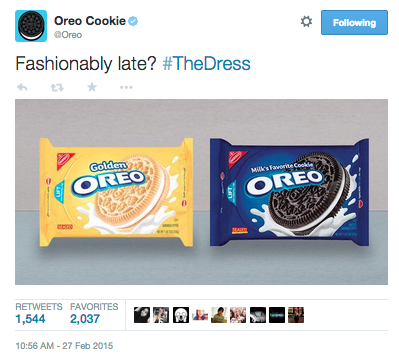Open the tweet timestamp 27 Feb 2015

tap(64, 346)
